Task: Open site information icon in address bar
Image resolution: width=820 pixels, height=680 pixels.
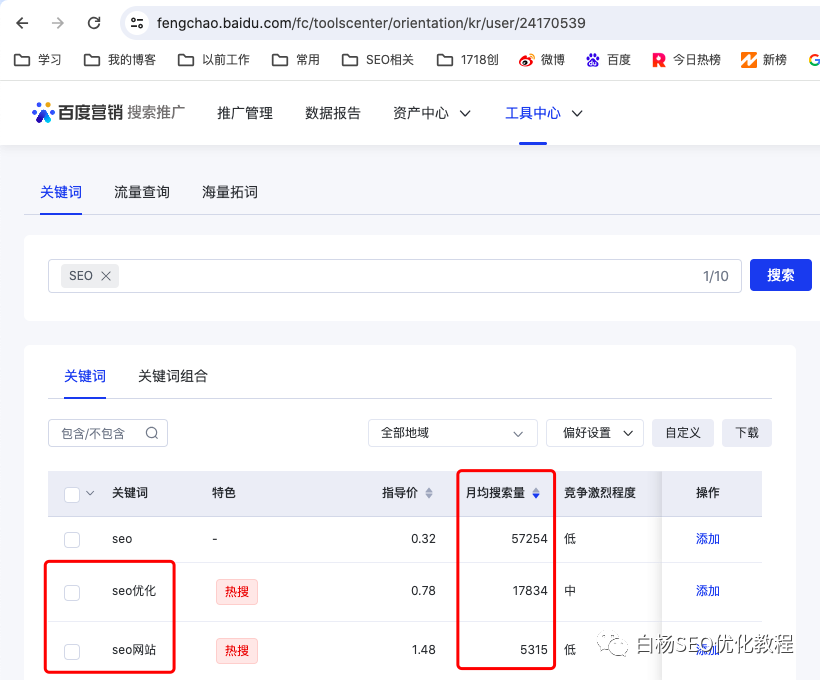Action: 137,23
